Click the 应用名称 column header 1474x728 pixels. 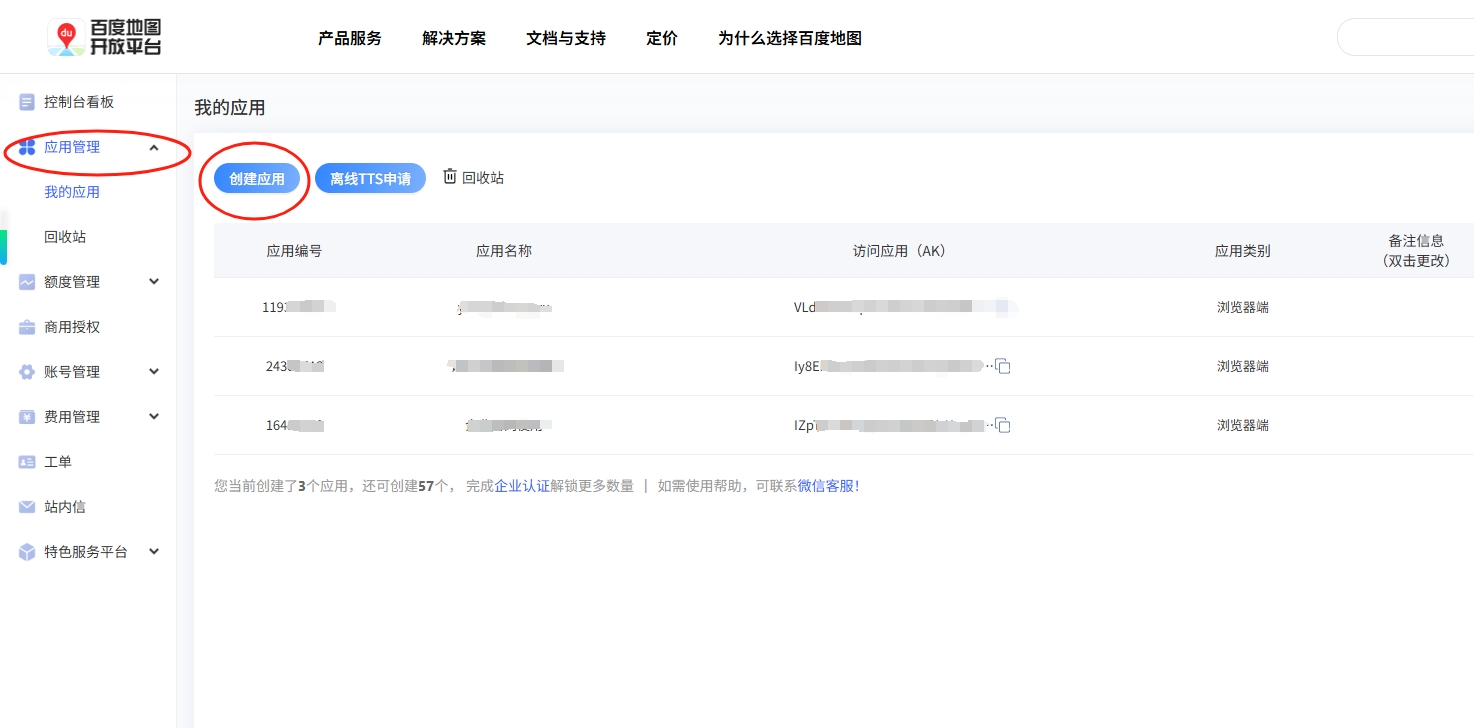coord(504,251)
